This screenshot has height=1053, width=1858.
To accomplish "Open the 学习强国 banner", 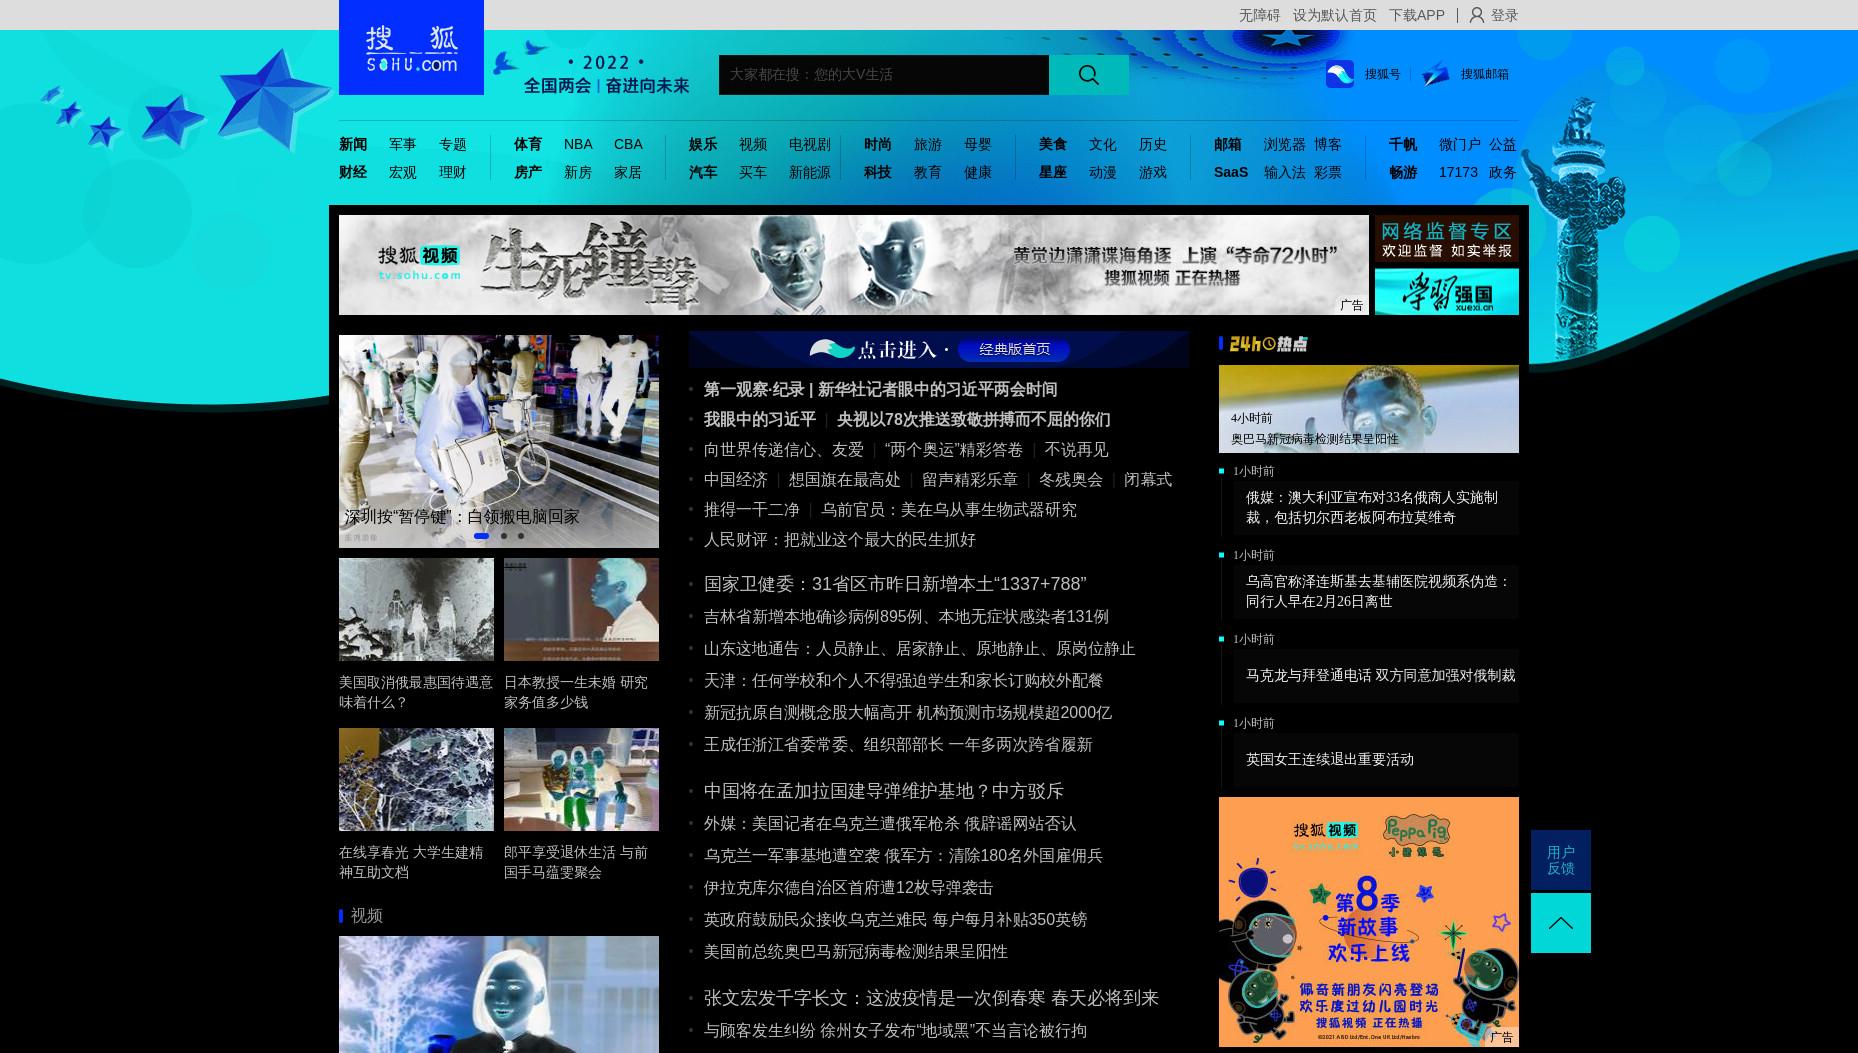I will coord(1446,292).
